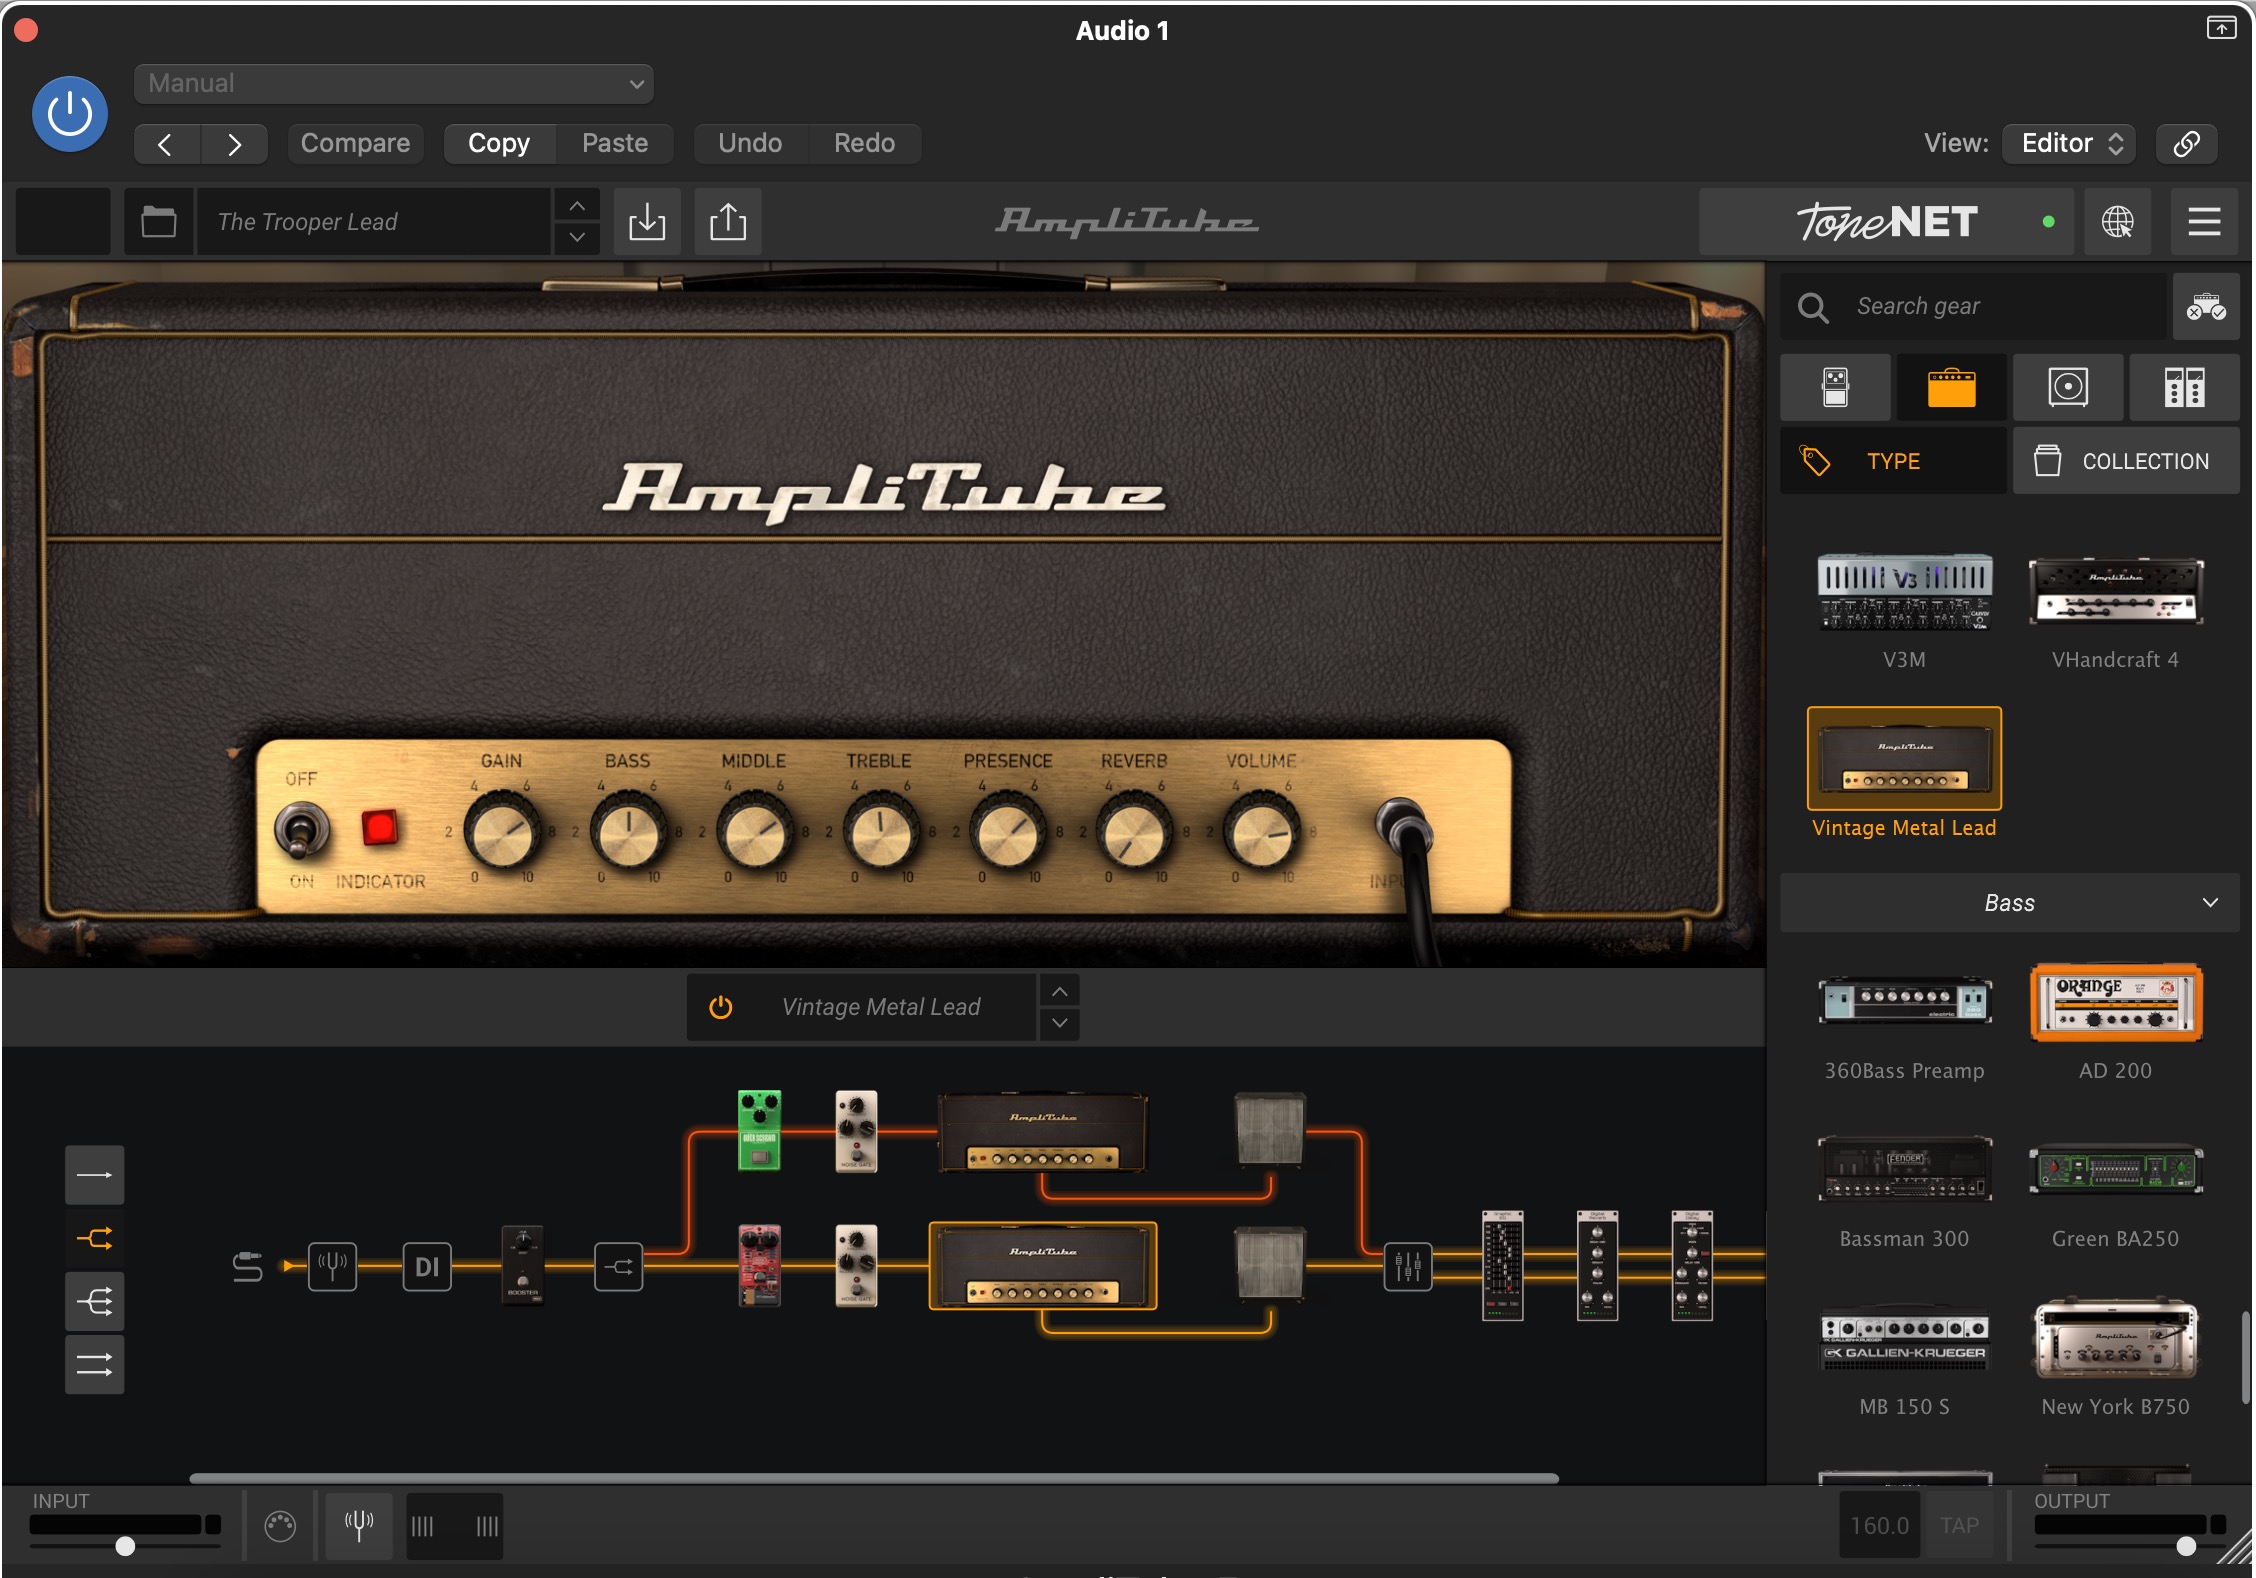The width and height of the screenshot is (2256, 1578).
Task: Click the TAP tempo button
Action: [1959, 1526]
